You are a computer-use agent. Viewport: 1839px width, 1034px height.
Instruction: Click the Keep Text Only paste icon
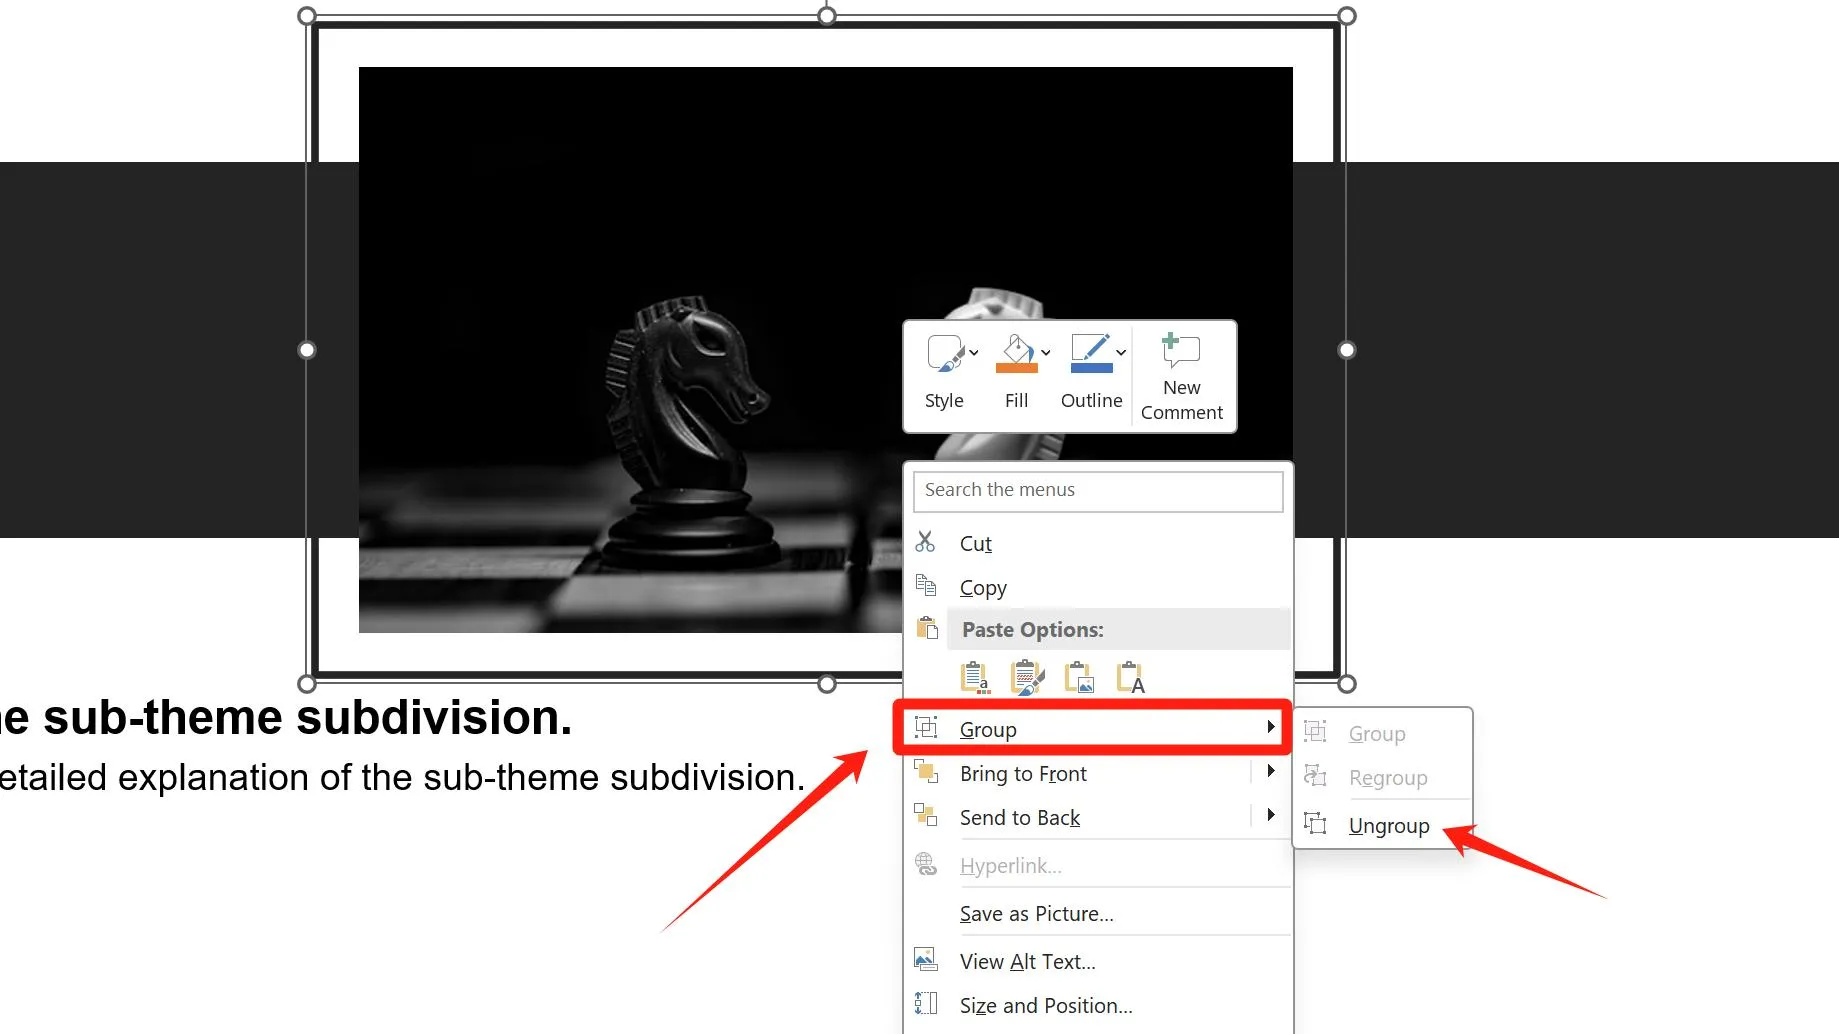pyautogui.click(x=1131, y=676)
